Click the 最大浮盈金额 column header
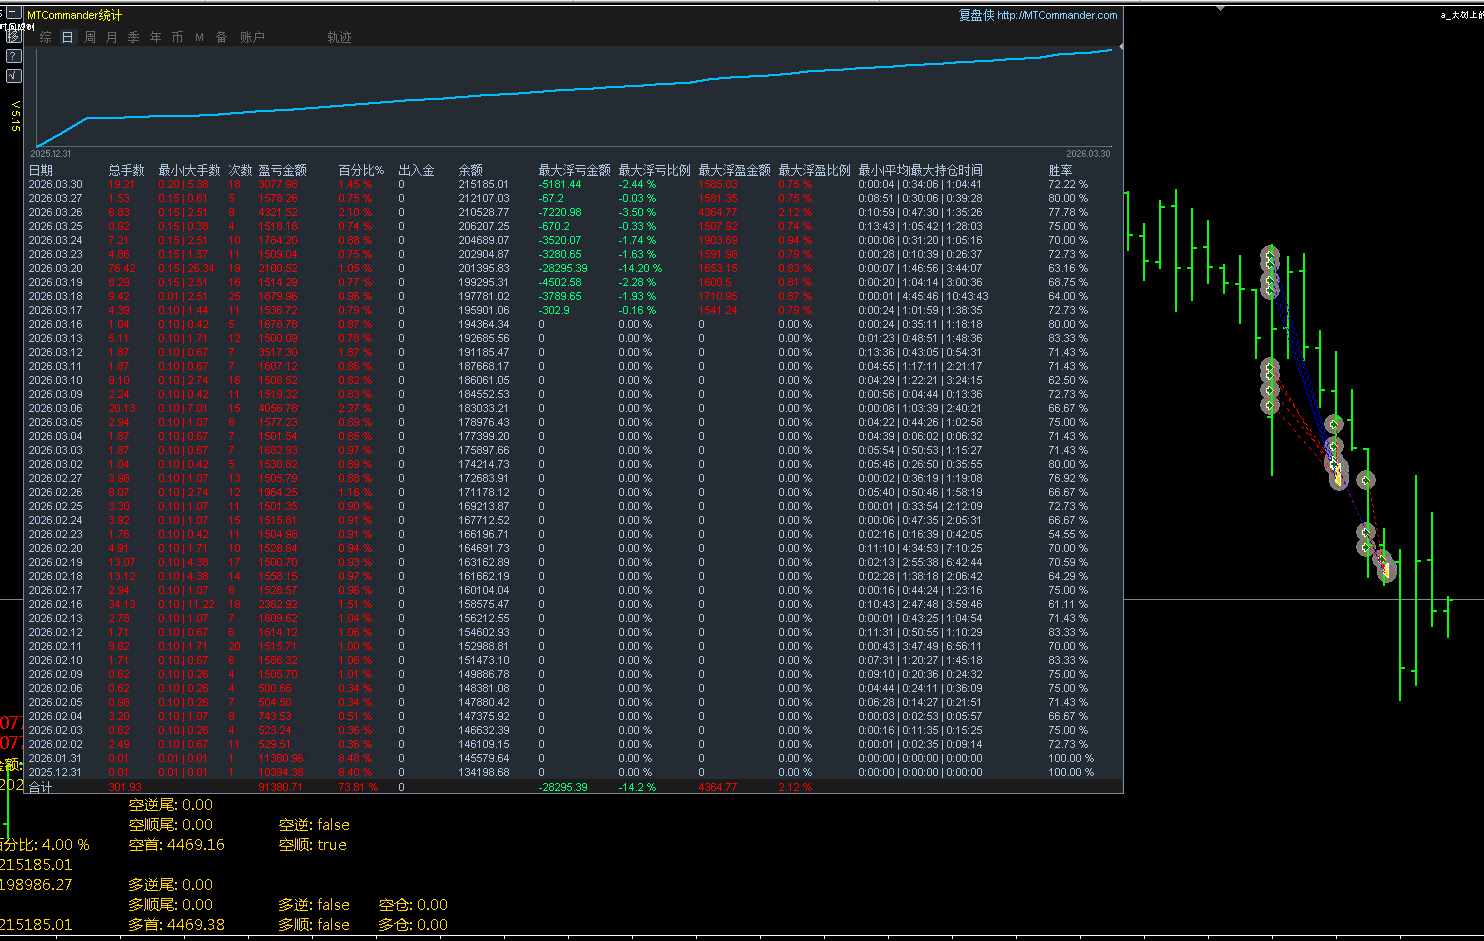 pyautogui.click(x=735, y=170)
